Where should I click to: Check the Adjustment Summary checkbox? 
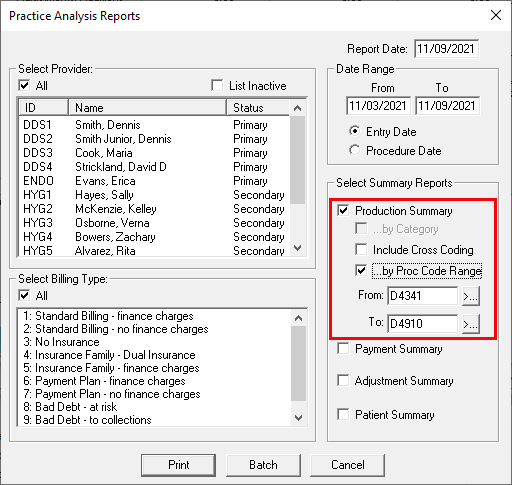[x=343, y=381]
